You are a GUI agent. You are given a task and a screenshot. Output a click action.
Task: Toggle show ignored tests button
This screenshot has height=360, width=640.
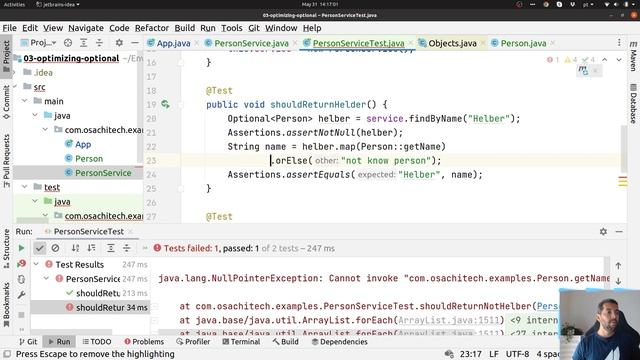click(56, 248)
